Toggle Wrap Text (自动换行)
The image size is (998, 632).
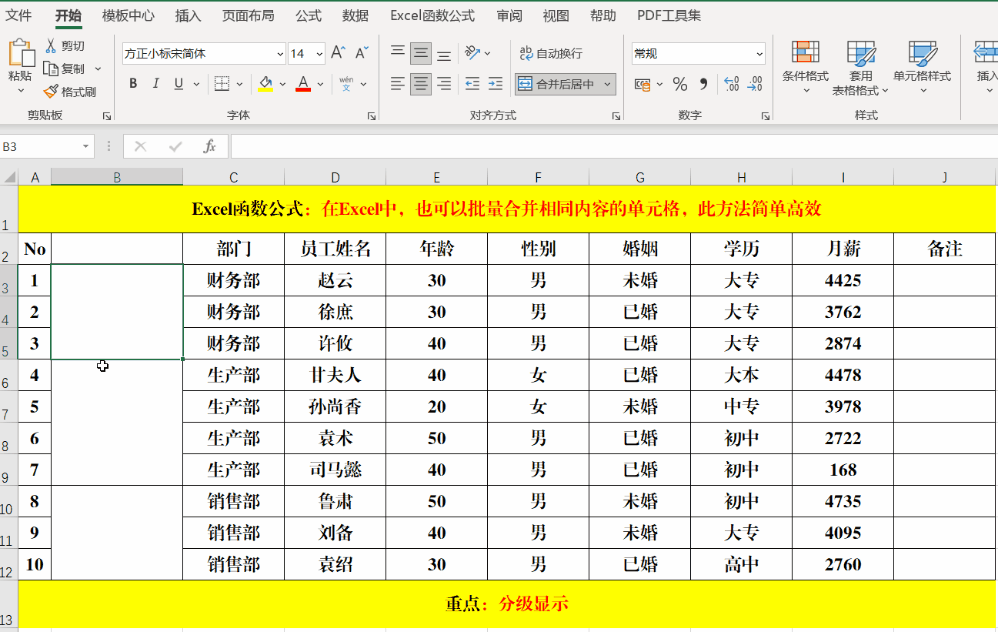click(551, 53)
